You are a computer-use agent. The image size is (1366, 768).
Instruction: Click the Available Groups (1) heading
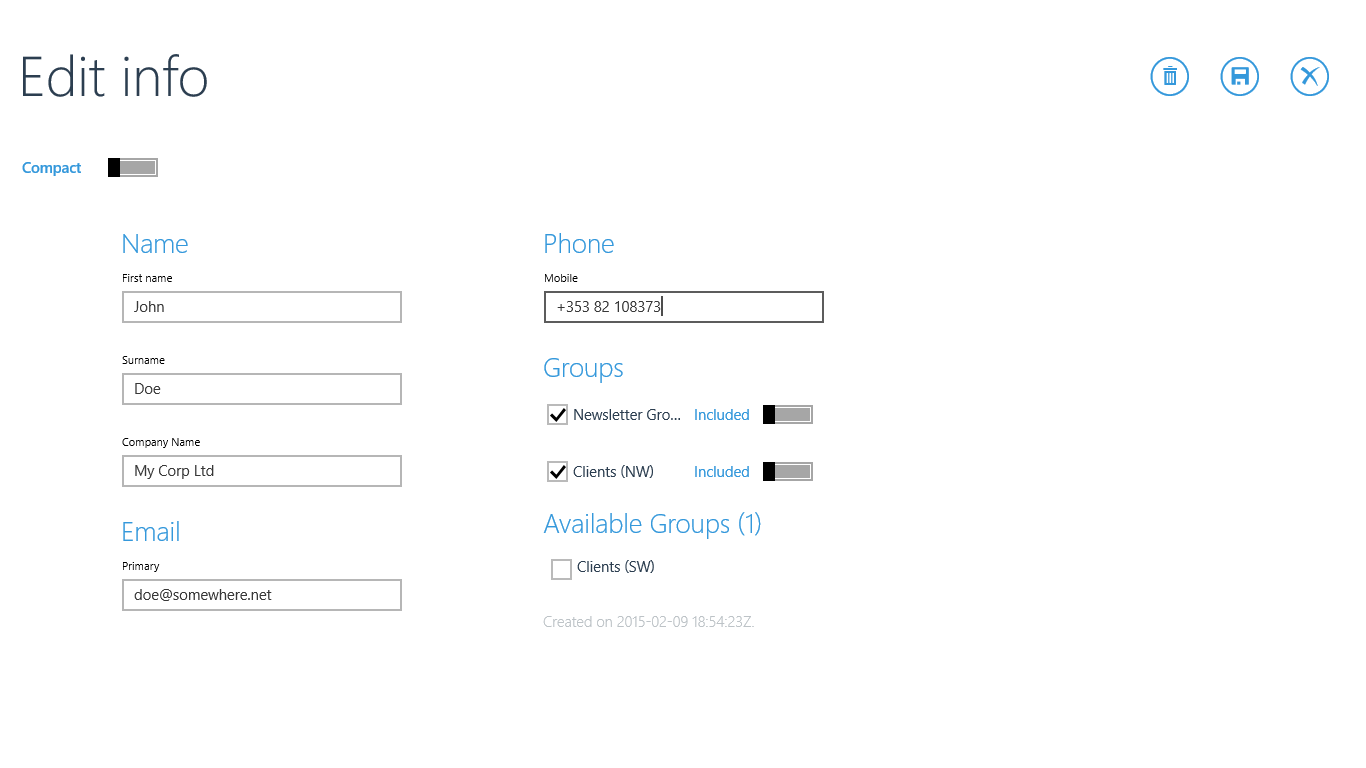coord(652,524)
